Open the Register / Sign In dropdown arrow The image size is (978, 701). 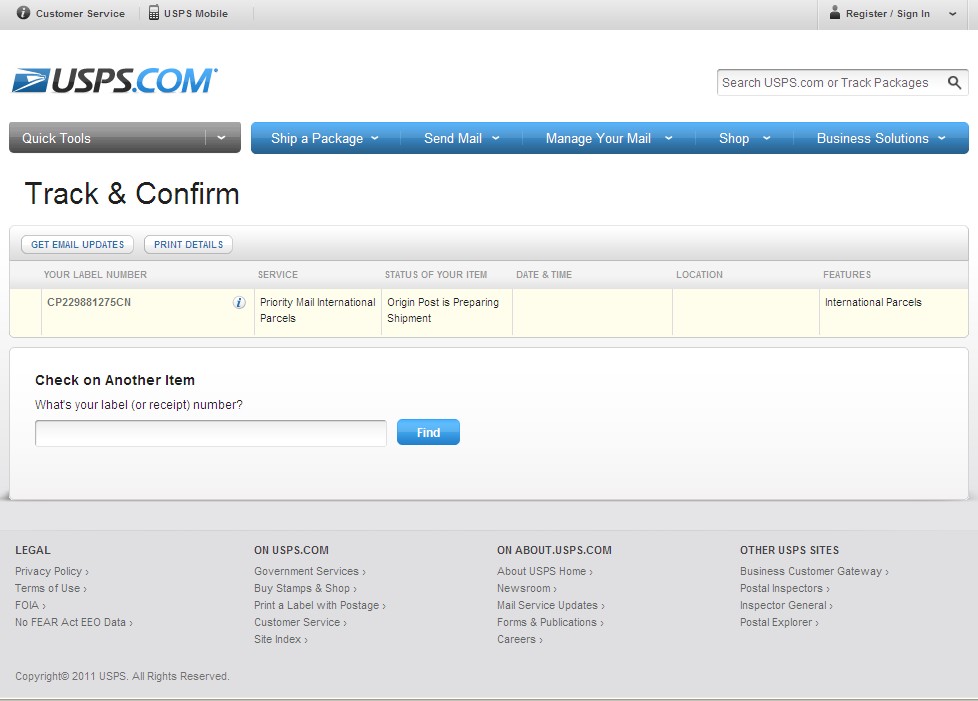pos(951,14)
